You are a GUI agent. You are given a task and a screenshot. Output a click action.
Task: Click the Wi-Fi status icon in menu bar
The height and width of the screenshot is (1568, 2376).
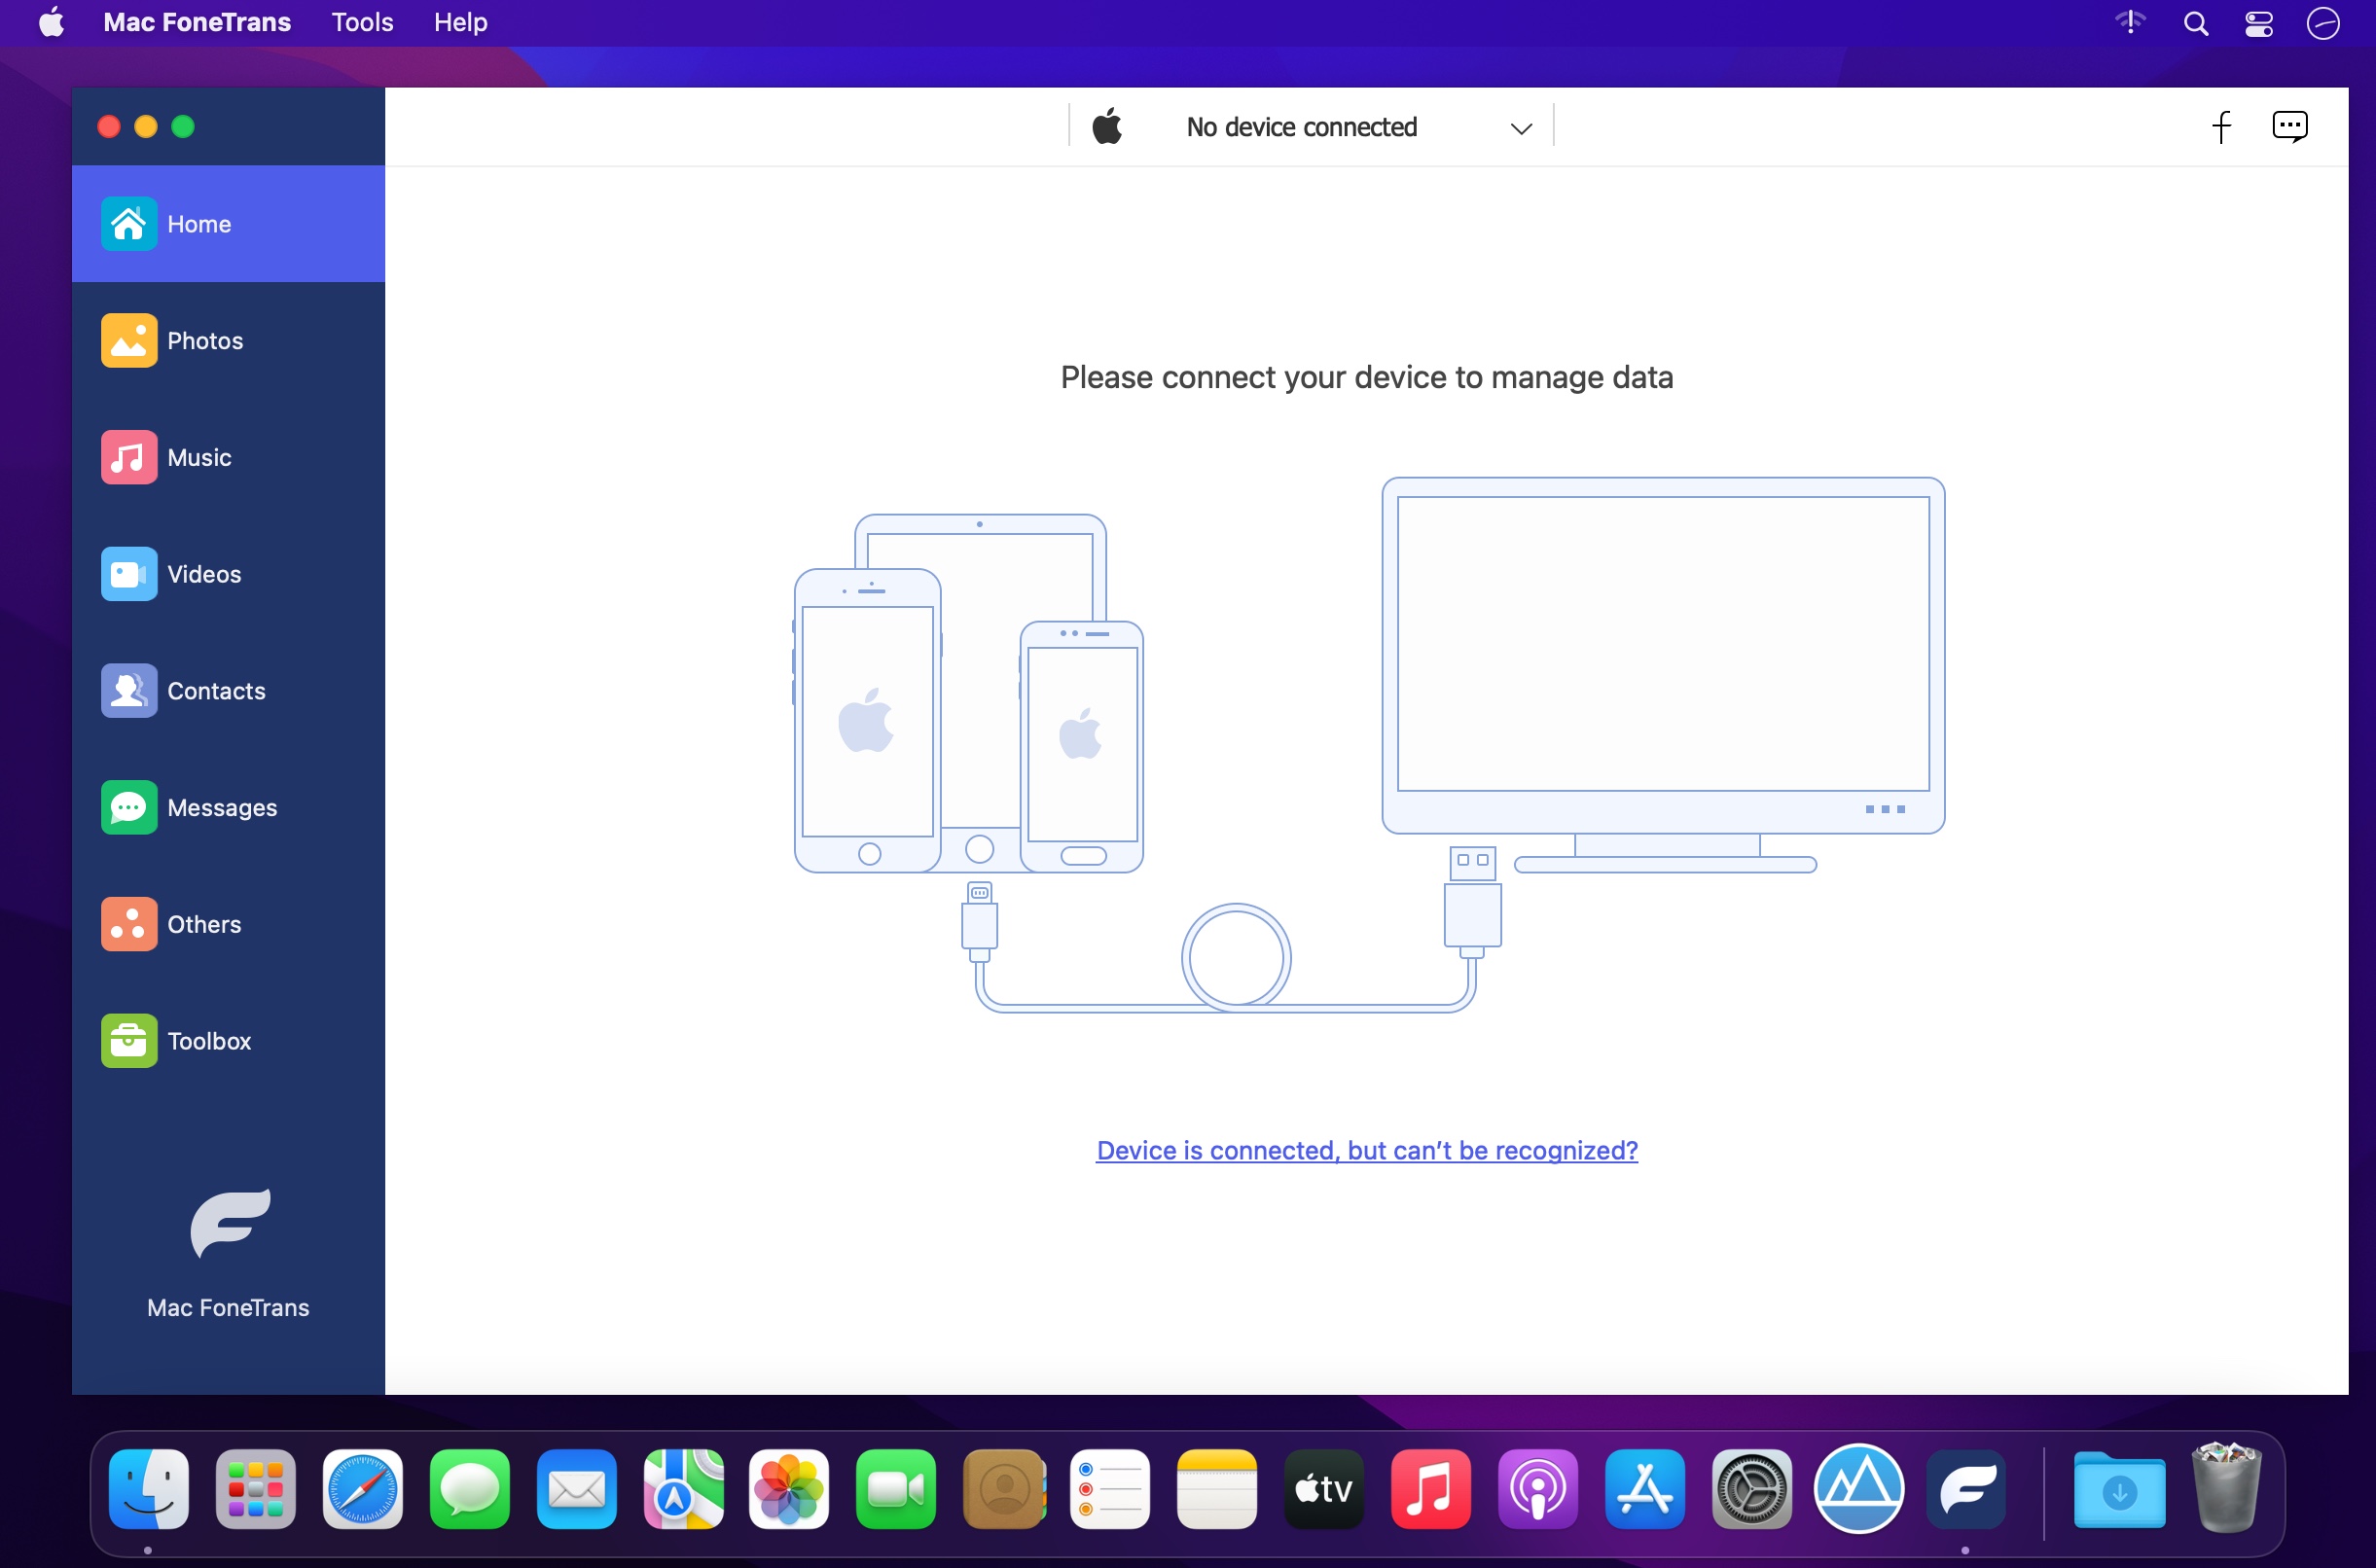coord(2131,22)
